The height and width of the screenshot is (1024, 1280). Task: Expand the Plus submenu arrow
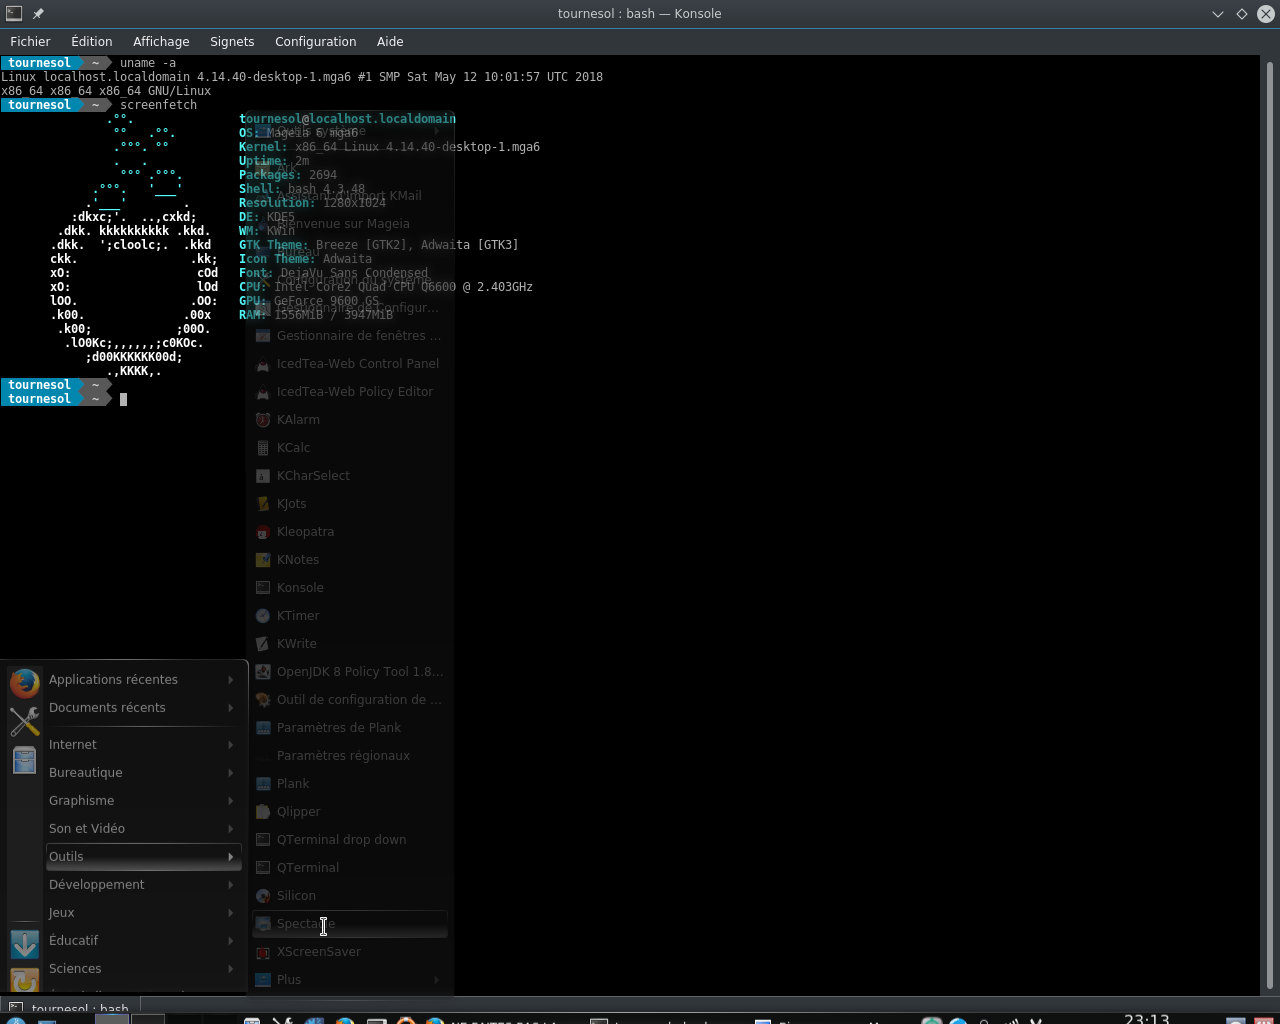coord(437,980)
